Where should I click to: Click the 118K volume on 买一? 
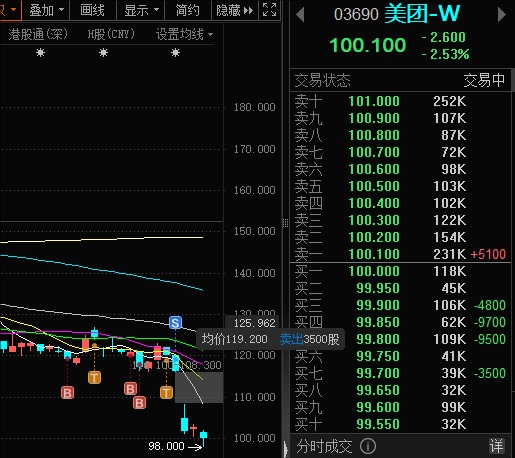[x=449, y=271]
